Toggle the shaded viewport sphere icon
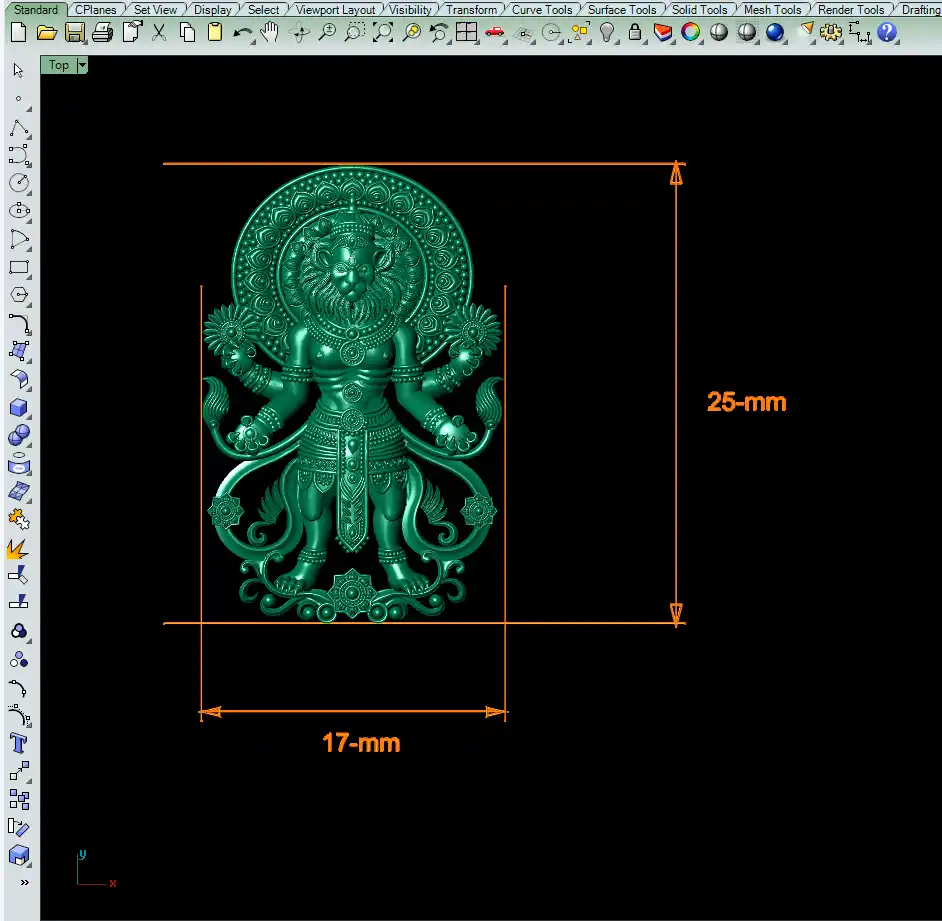This screenshot has width=942, height=921. 718,33
